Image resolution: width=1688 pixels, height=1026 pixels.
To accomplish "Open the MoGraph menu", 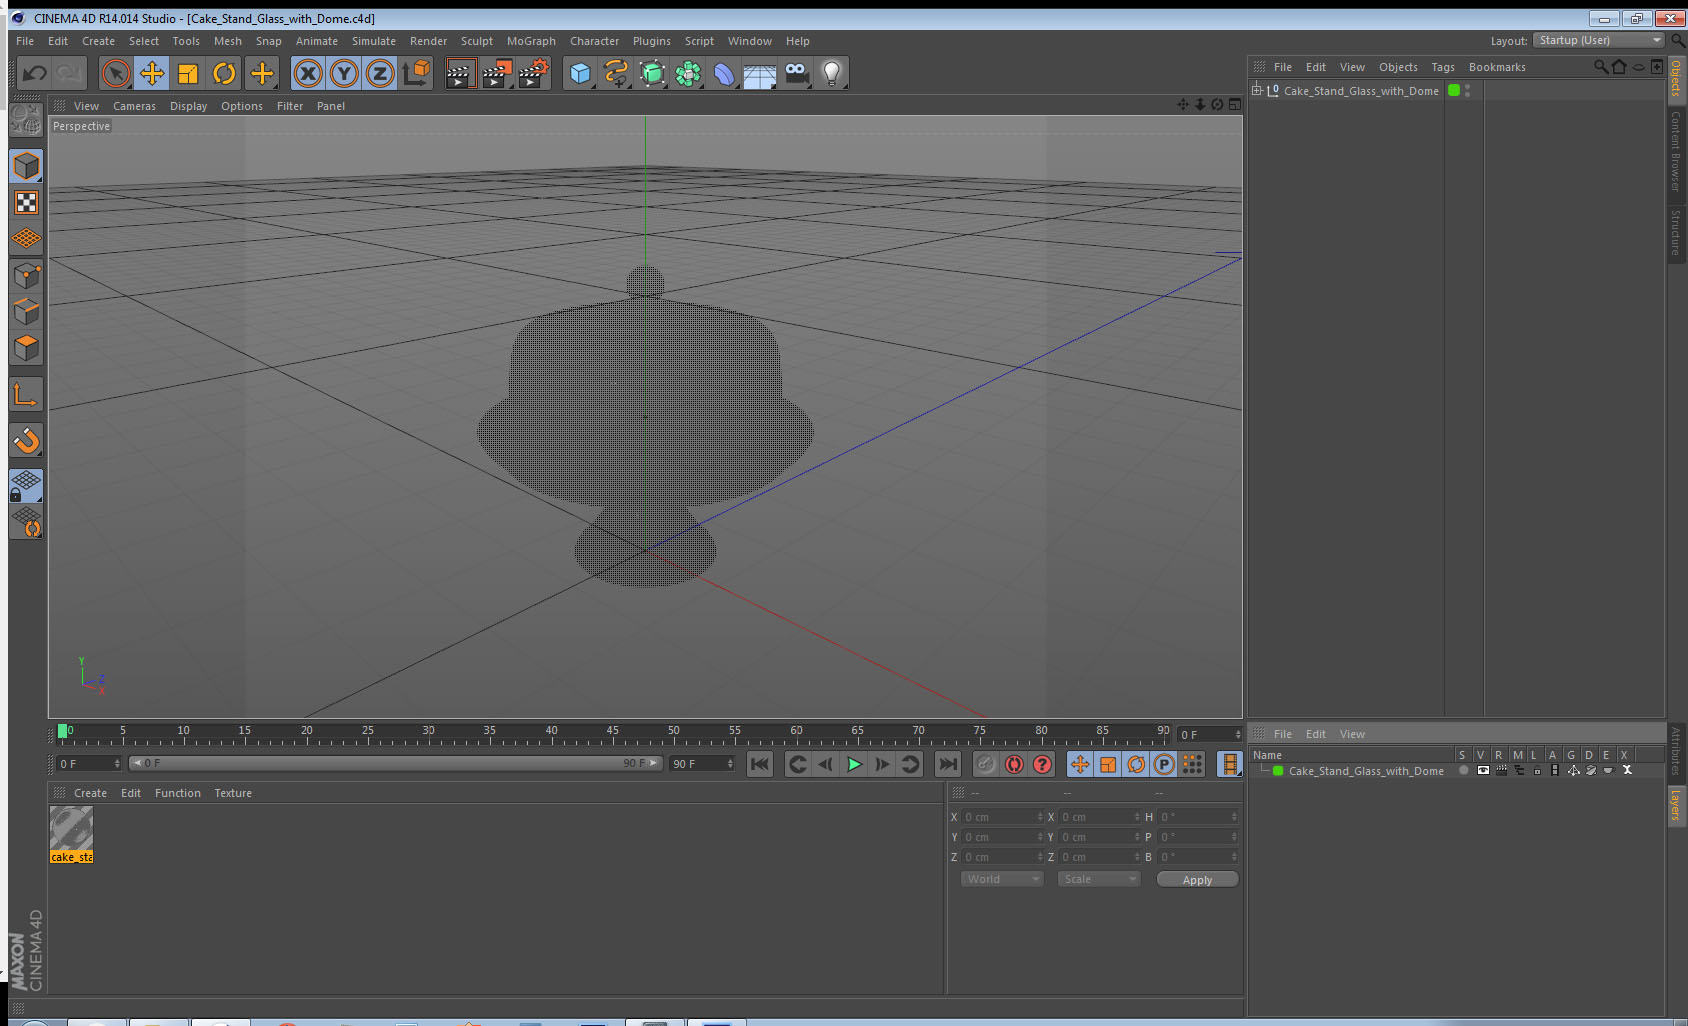I will click(531, 41).
